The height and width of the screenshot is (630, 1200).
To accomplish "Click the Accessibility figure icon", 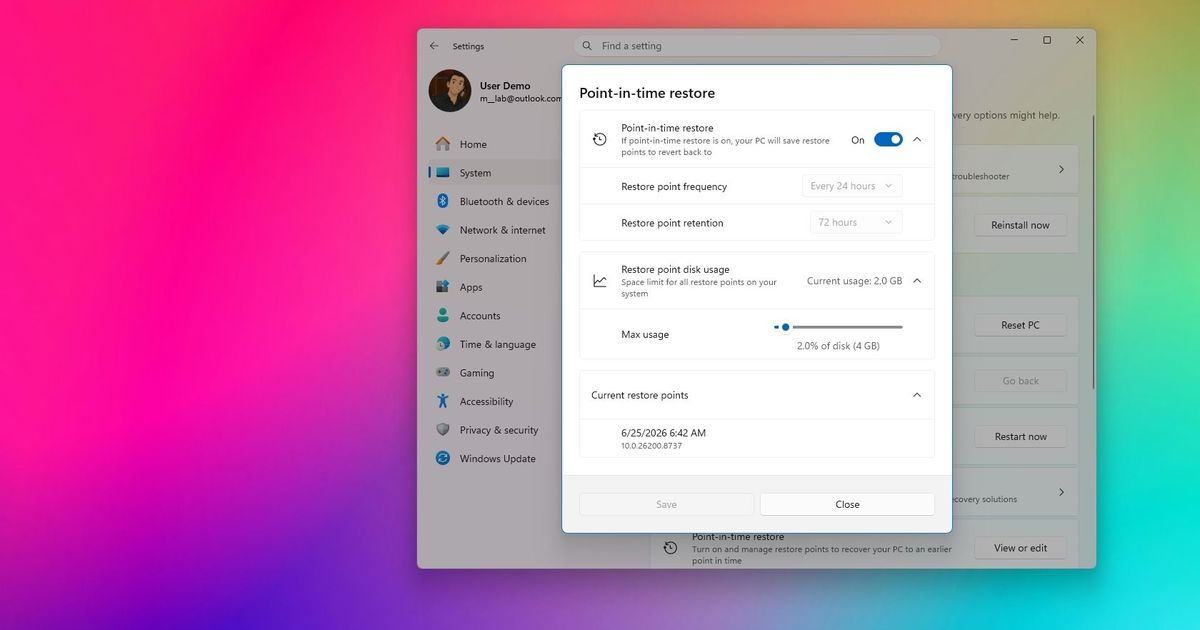I will pos(443,401).
